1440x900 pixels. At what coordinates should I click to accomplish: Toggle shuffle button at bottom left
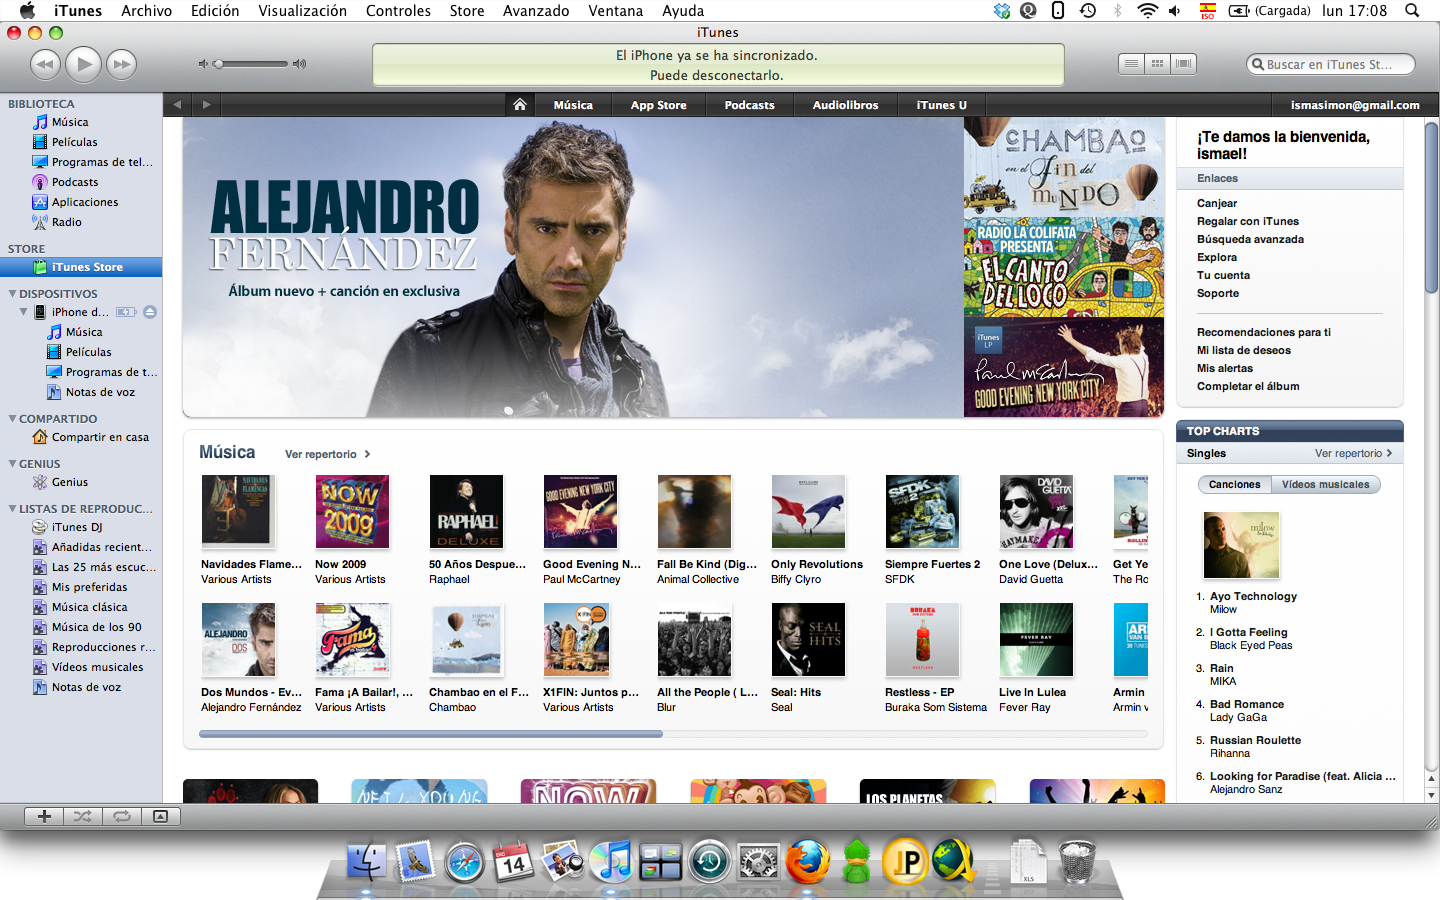coord(83,816)
